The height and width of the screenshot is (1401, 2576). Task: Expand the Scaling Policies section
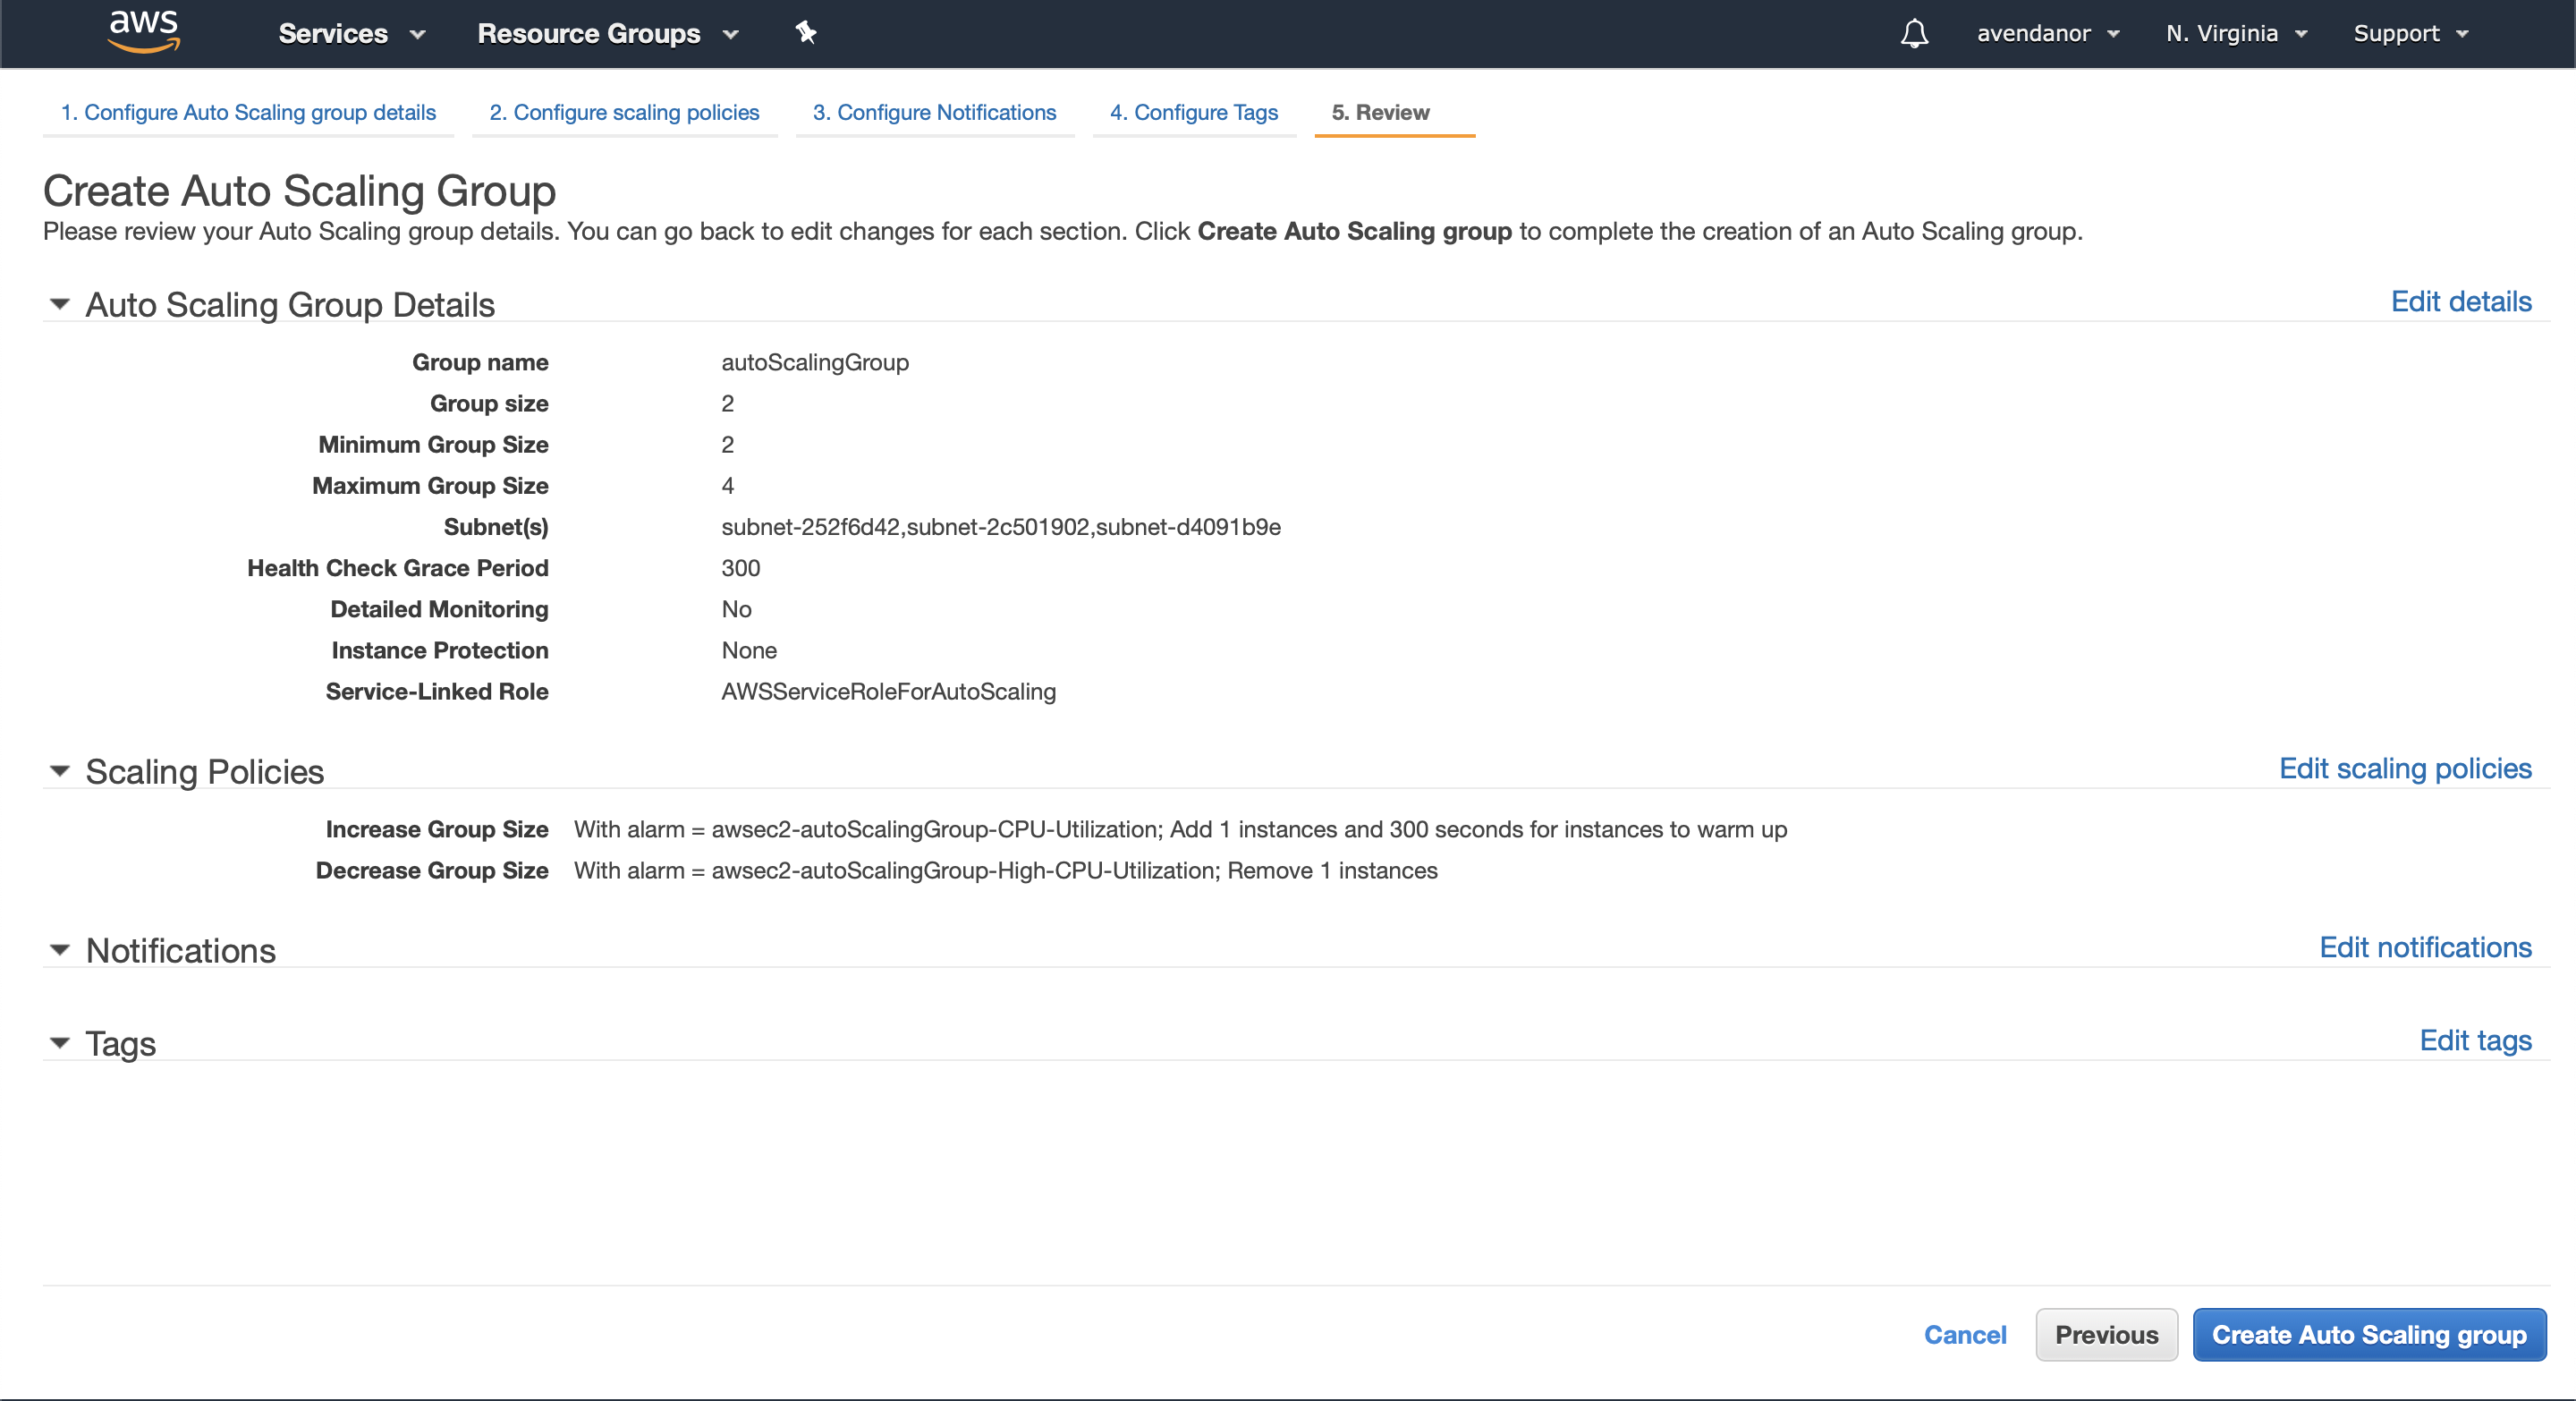tap(62, 769)
